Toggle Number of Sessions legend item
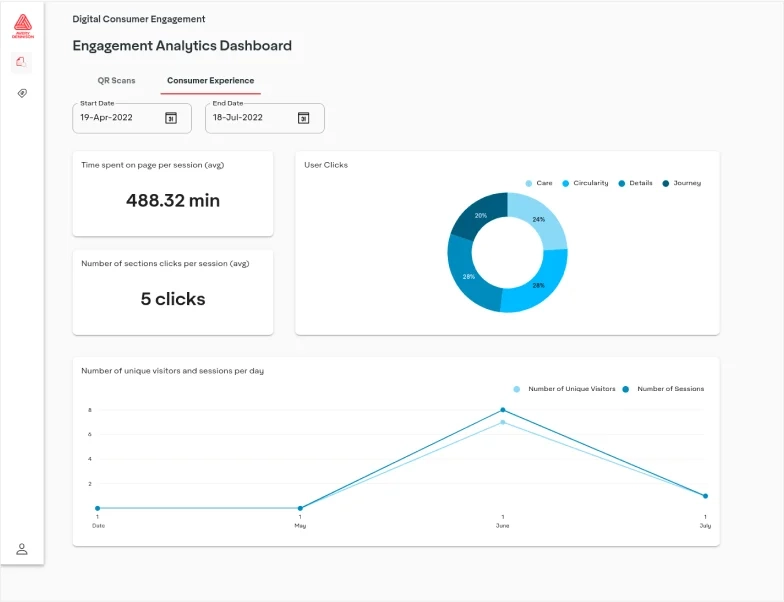The image size is (784, 602). pos(664,389)
